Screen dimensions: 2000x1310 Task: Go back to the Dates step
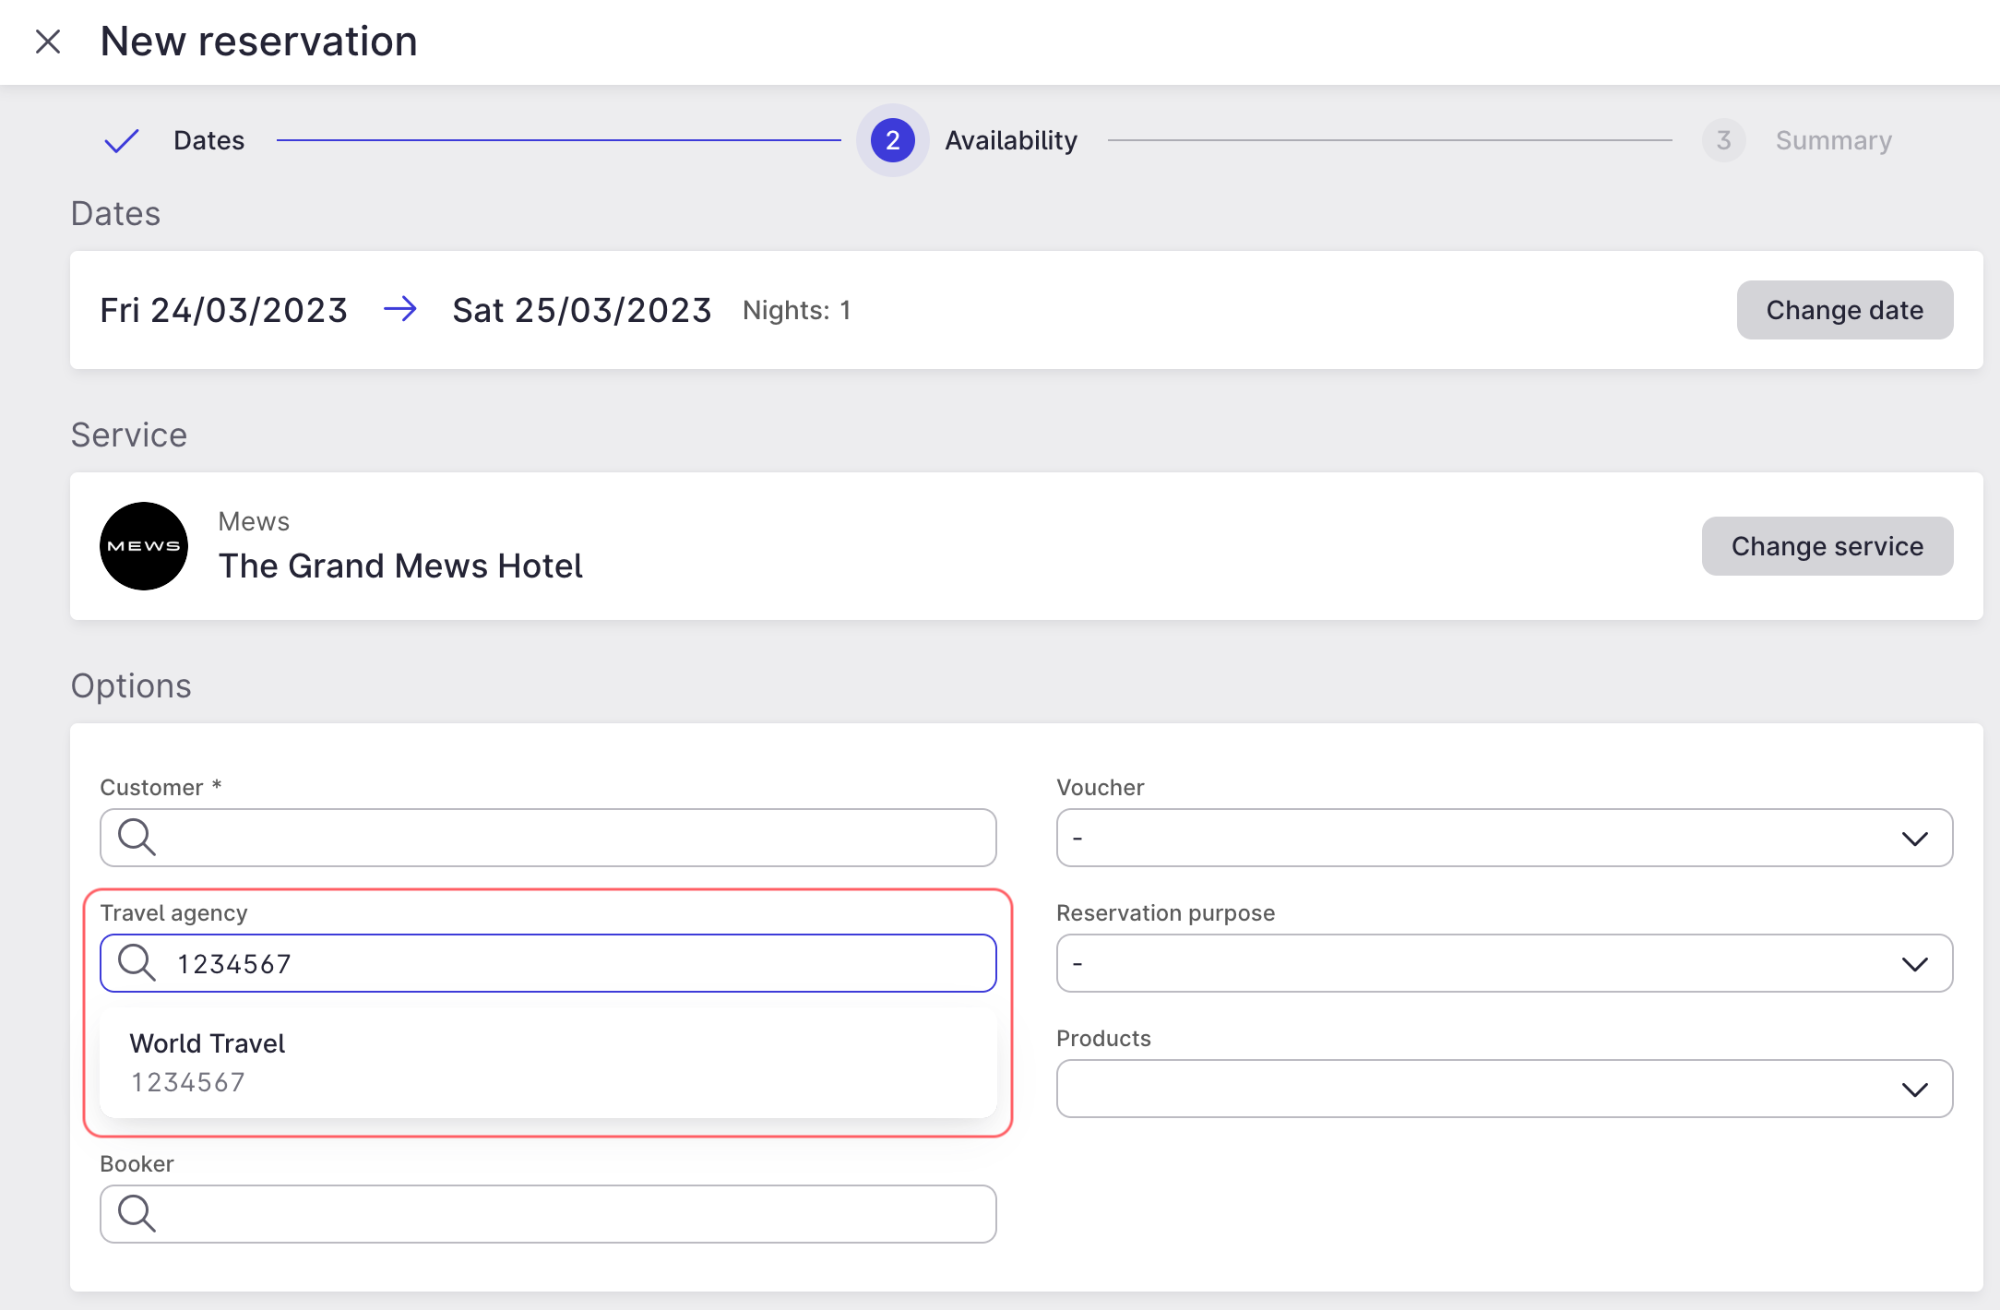pos(209,140)
